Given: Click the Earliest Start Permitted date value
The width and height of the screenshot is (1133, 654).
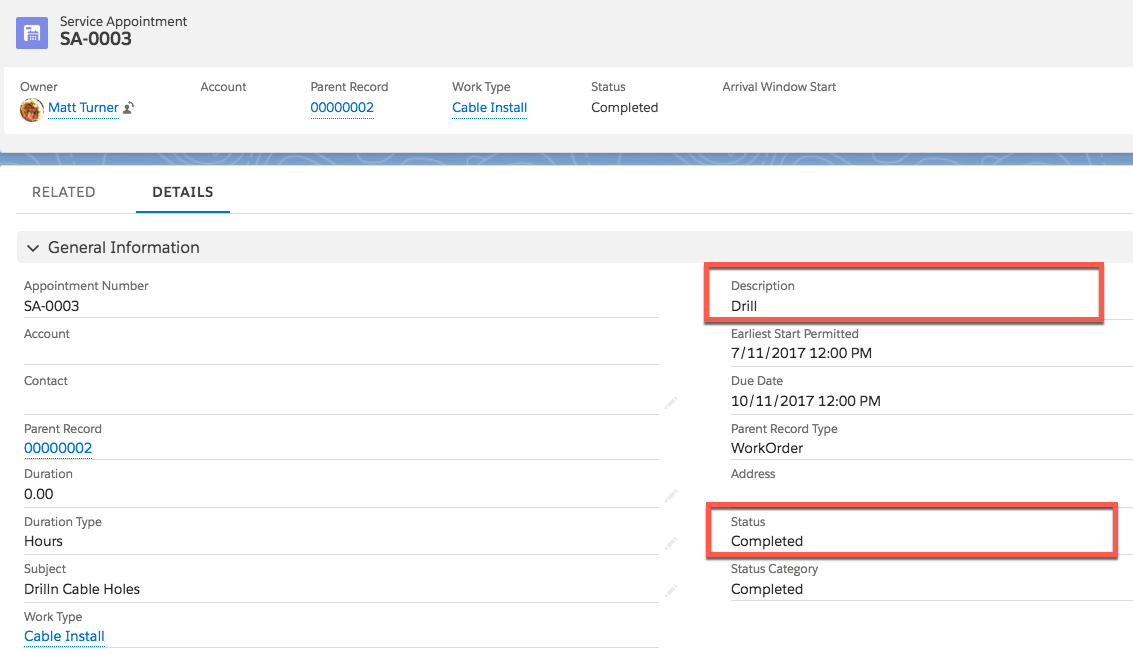Looking at the screenshot, I should point(801,353).
